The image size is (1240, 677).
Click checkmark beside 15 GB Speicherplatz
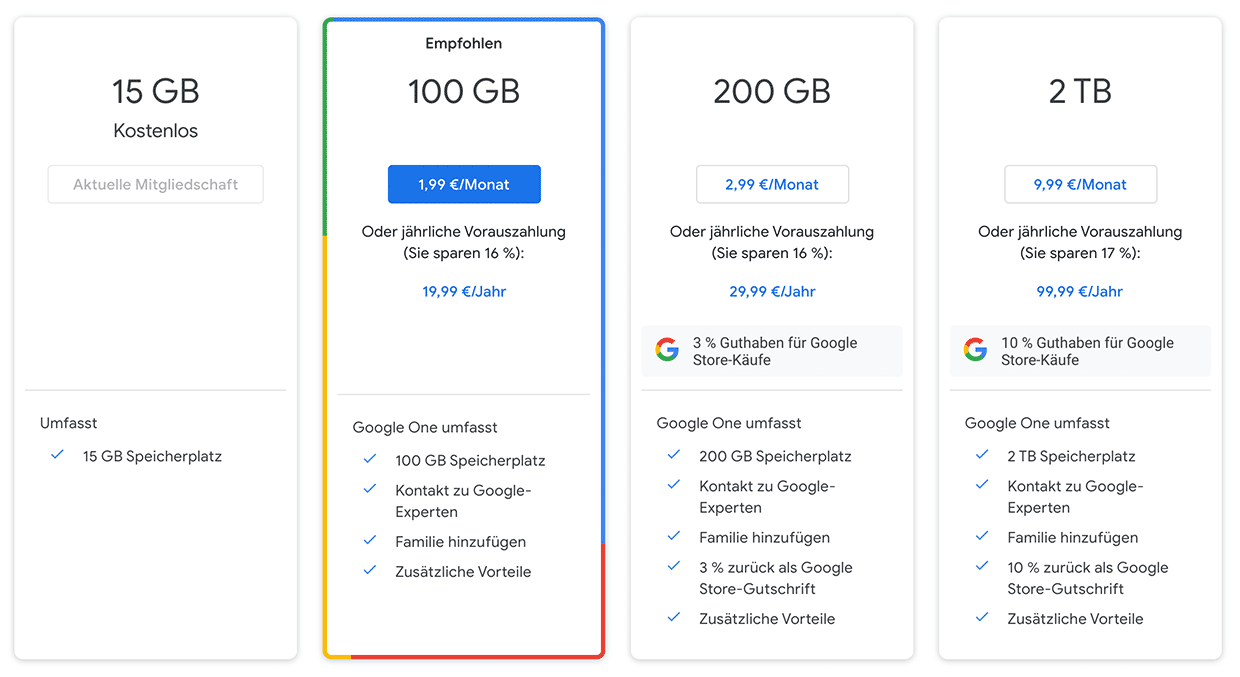58,455
